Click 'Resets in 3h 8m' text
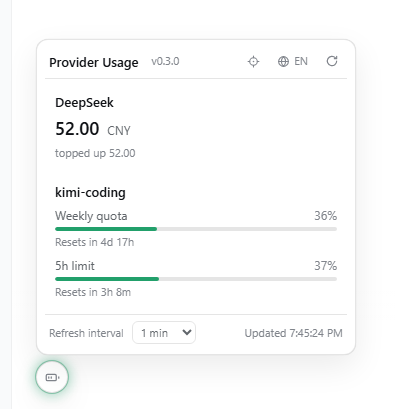 click(x=93, y=292)
